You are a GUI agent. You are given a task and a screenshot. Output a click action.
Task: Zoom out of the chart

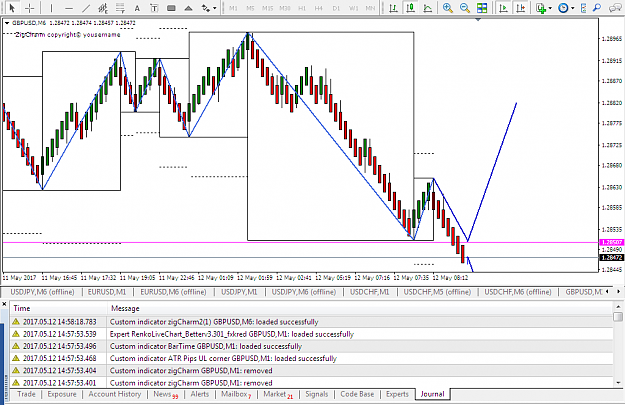(x=465, y=8)
